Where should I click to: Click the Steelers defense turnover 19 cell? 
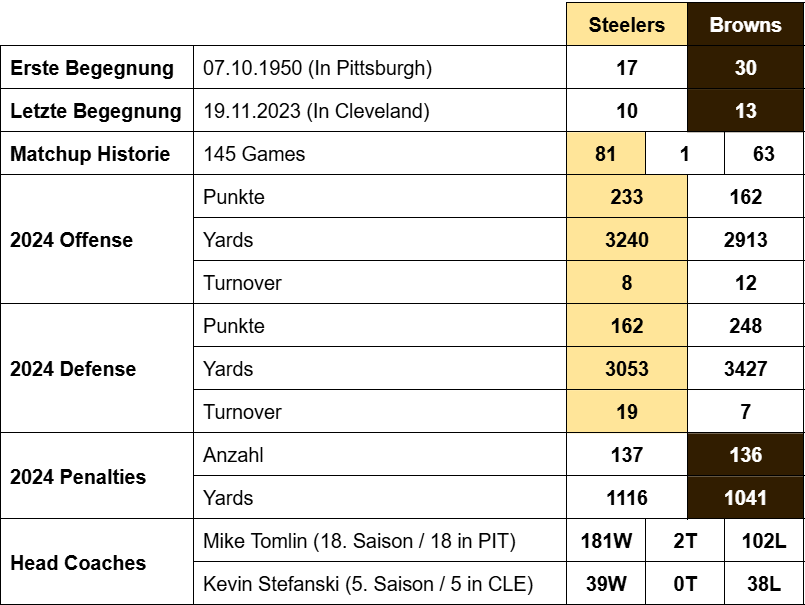[x=627, y=412]
